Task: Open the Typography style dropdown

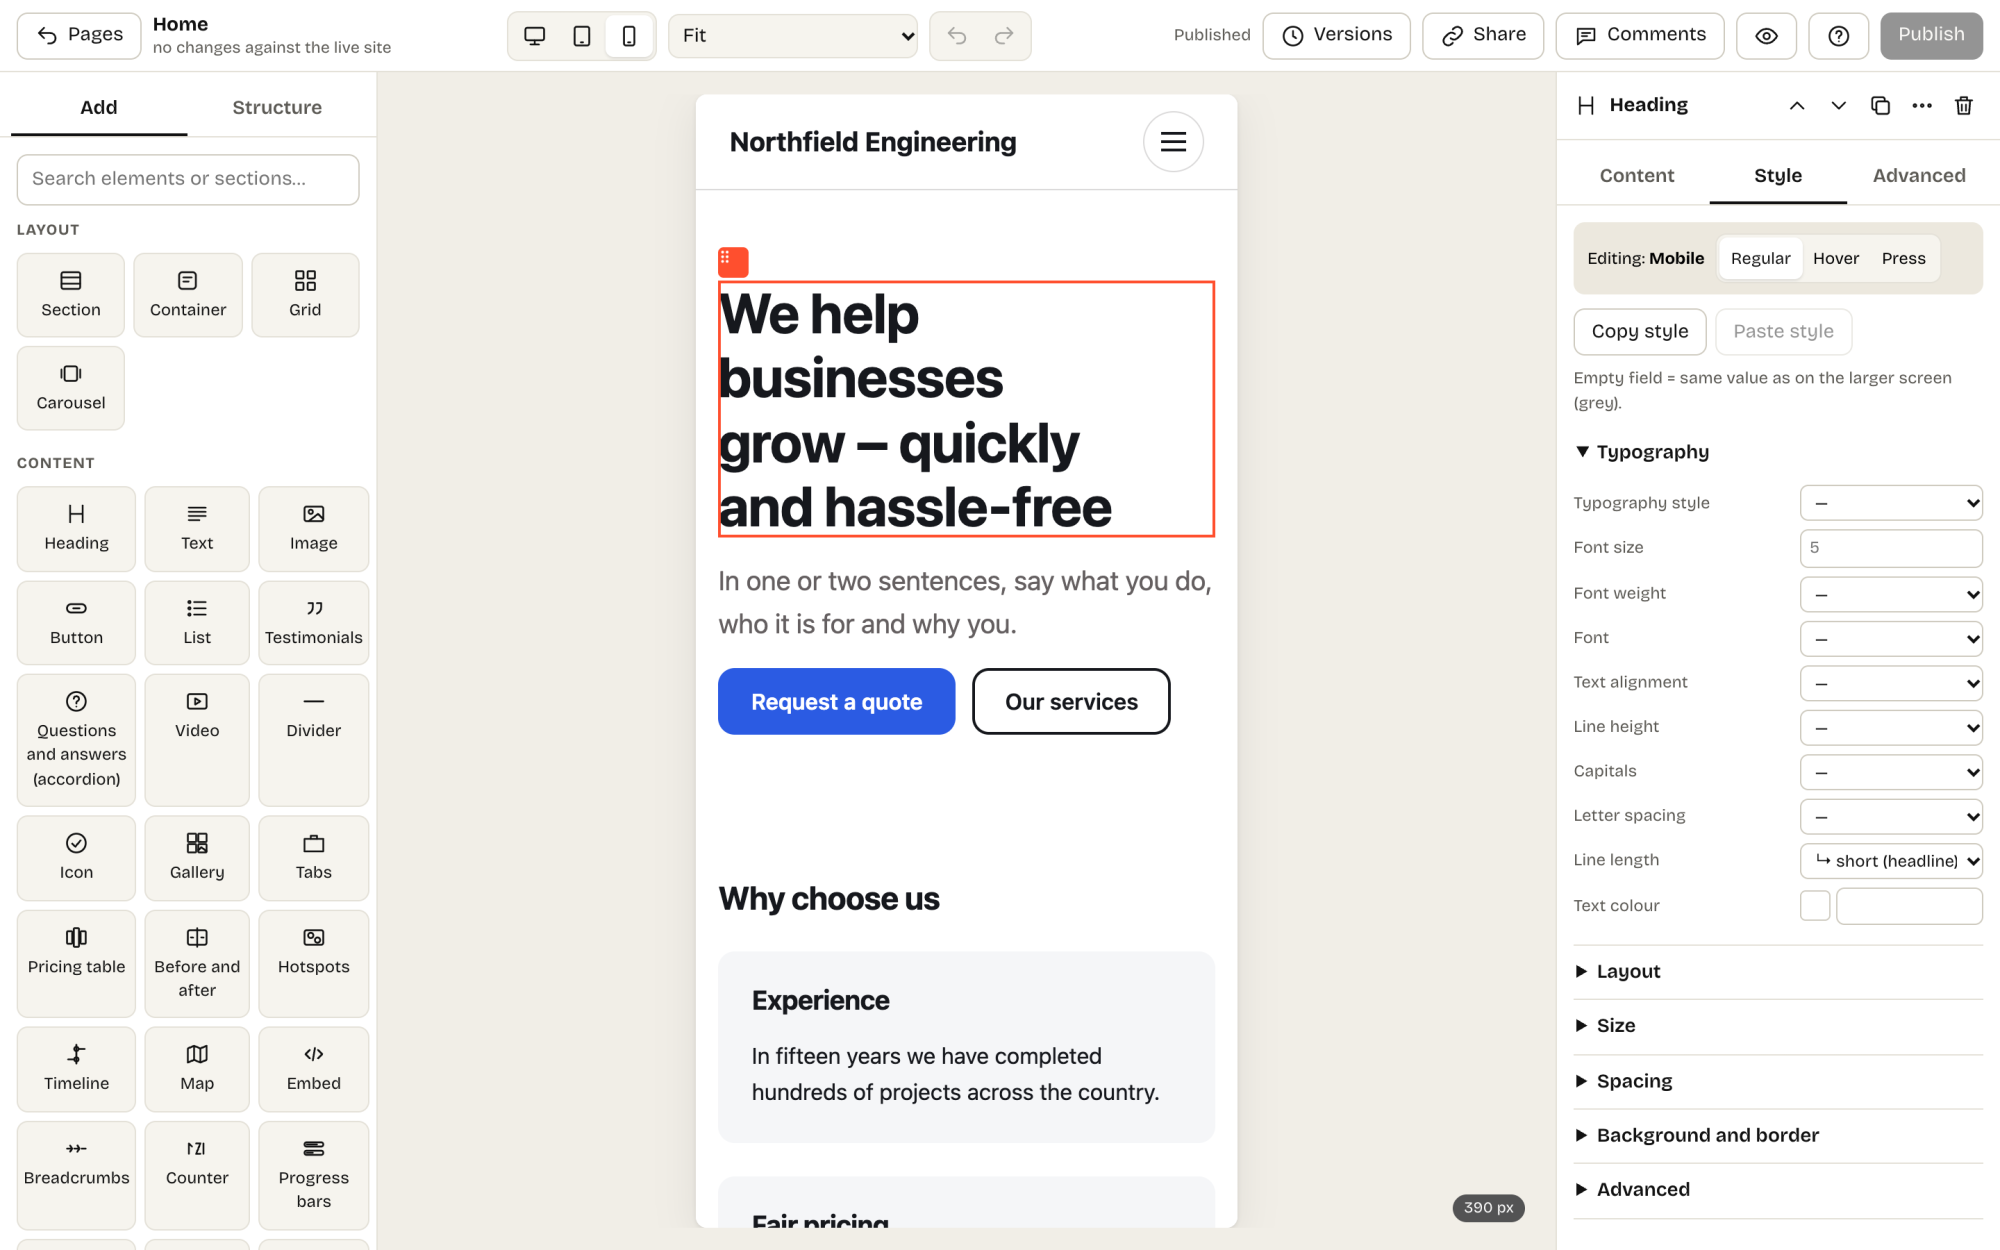Action: click(x=1891, y=503)
